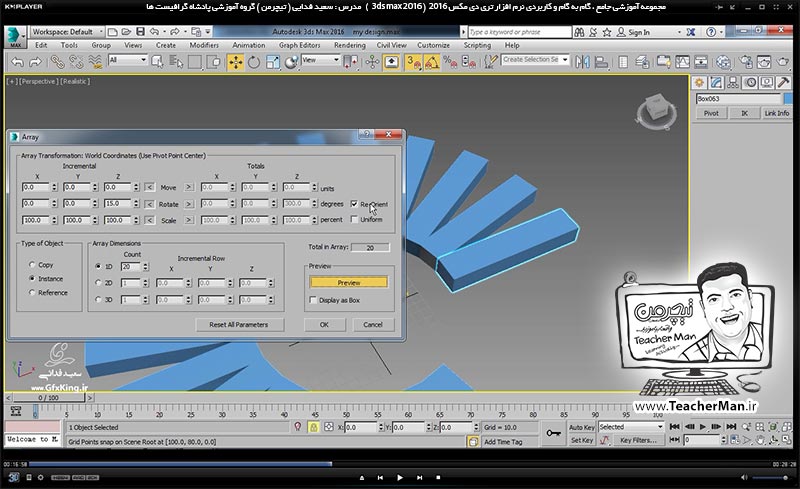This screenshot has height=489, width=800.
Task: Open the Motion command panel tab
Action: 750,82
